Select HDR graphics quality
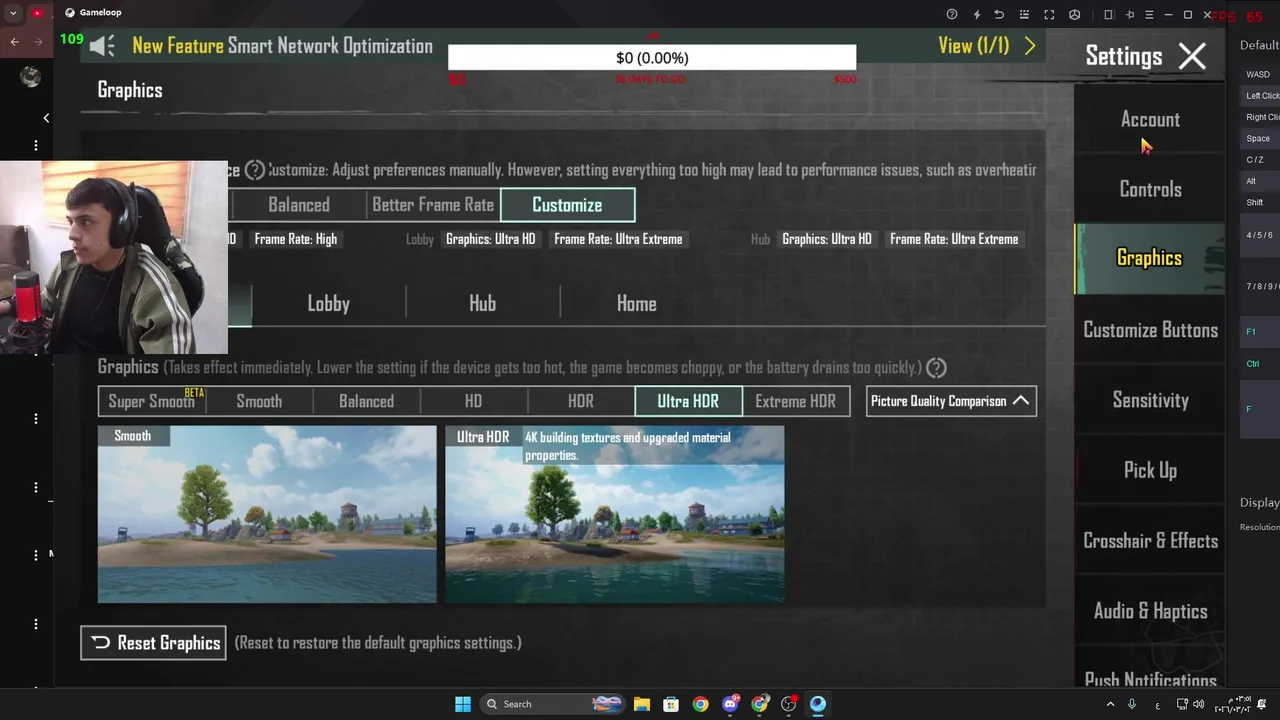The image size is (1280, 720). tap(581, 401)
